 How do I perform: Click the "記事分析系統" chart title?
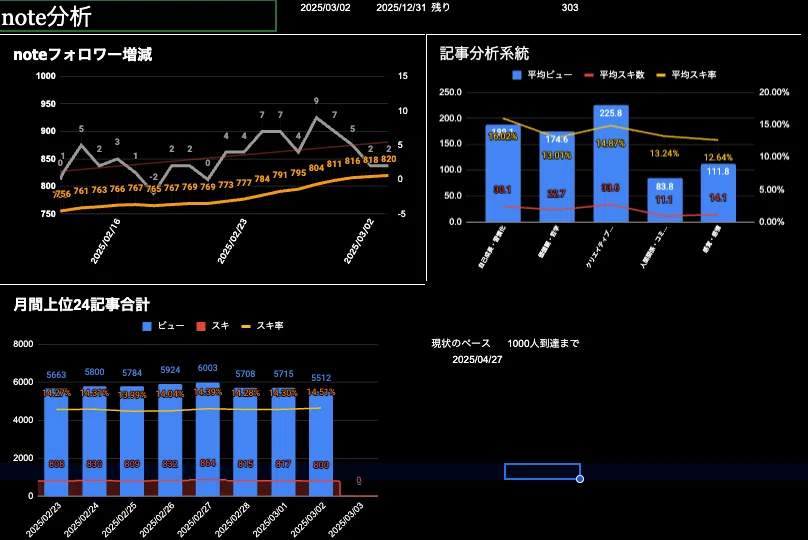click(x=484, y=54)
